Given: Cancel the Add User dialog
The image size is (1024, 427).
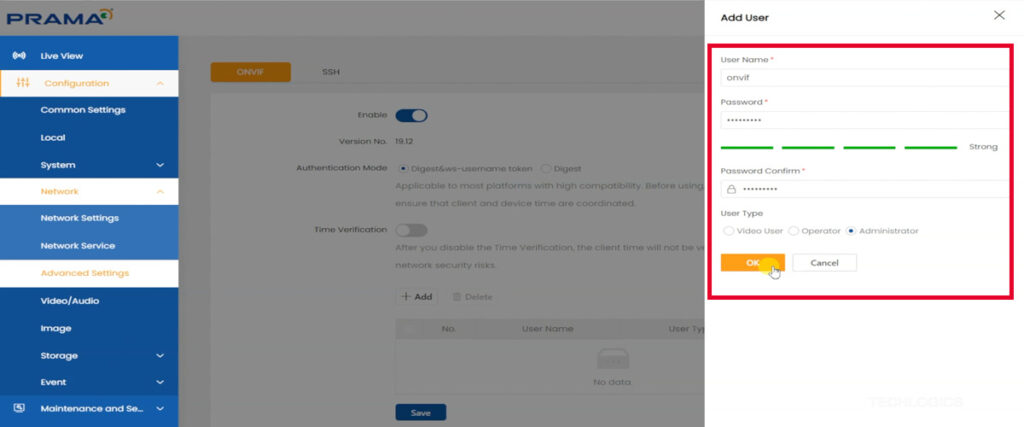Looking at the screenshot, I should click(x=824, y=262).
